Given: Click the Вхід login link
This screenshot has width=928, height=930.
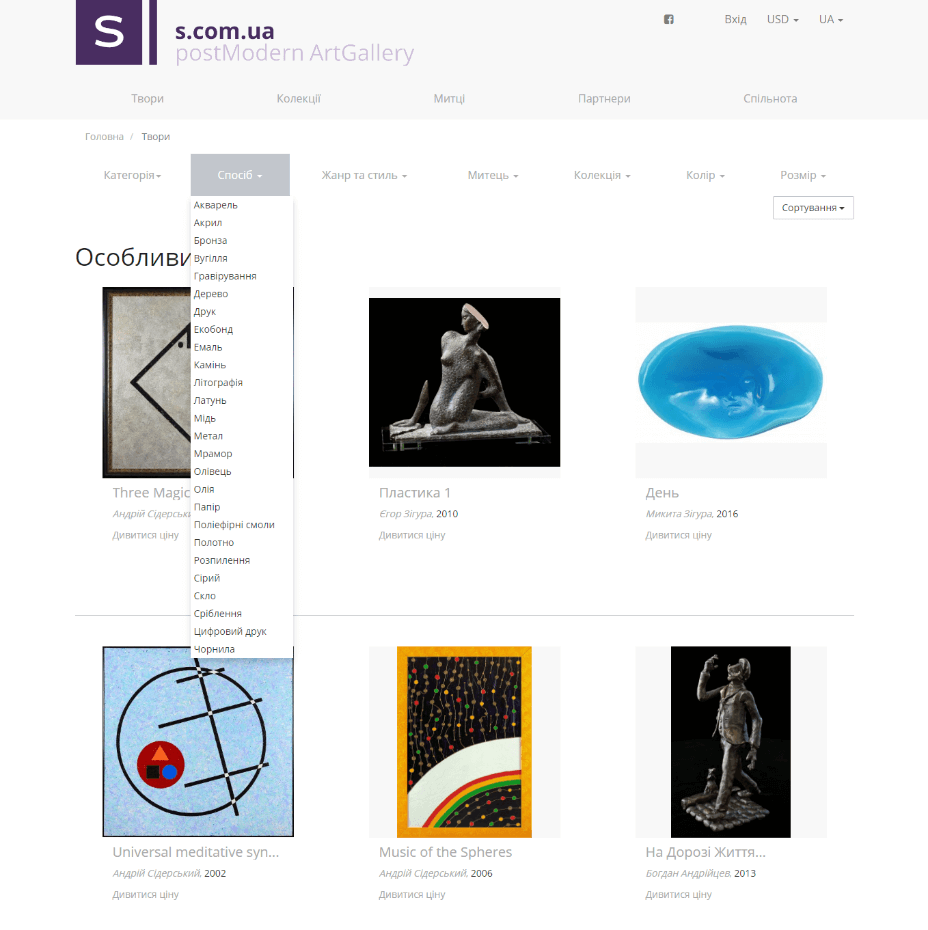Looking at the screenshot, I should [x=735, y=20].
